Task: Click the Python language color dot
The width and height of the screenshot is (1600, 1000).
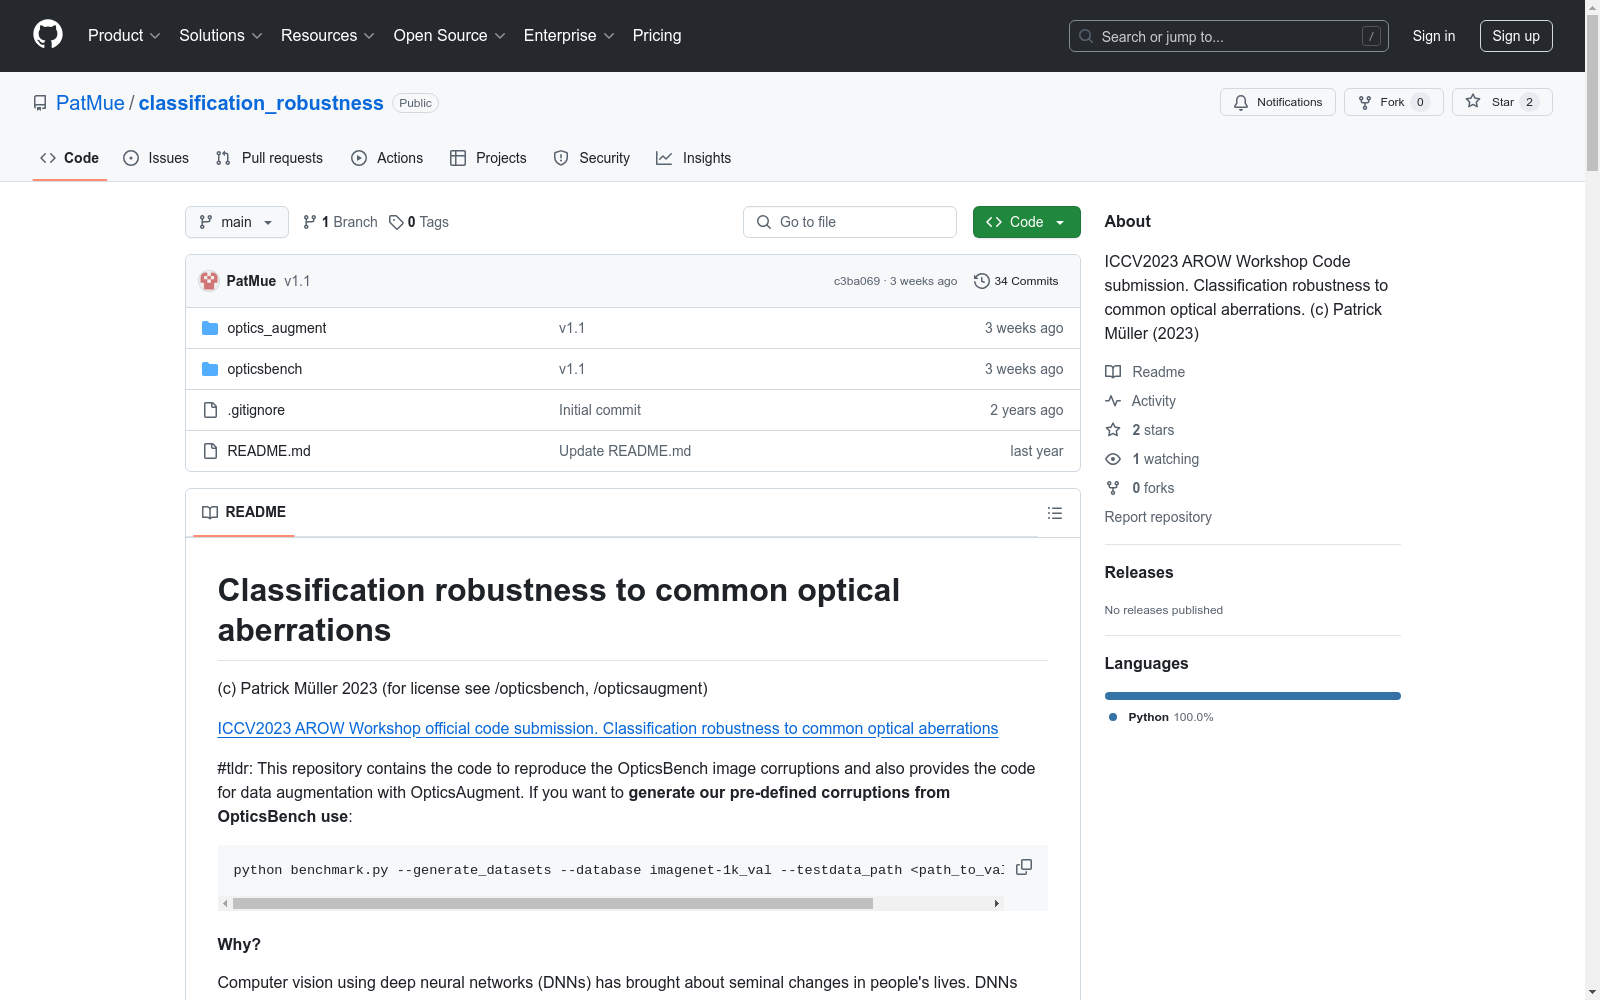Action: tap(1113, 717)
